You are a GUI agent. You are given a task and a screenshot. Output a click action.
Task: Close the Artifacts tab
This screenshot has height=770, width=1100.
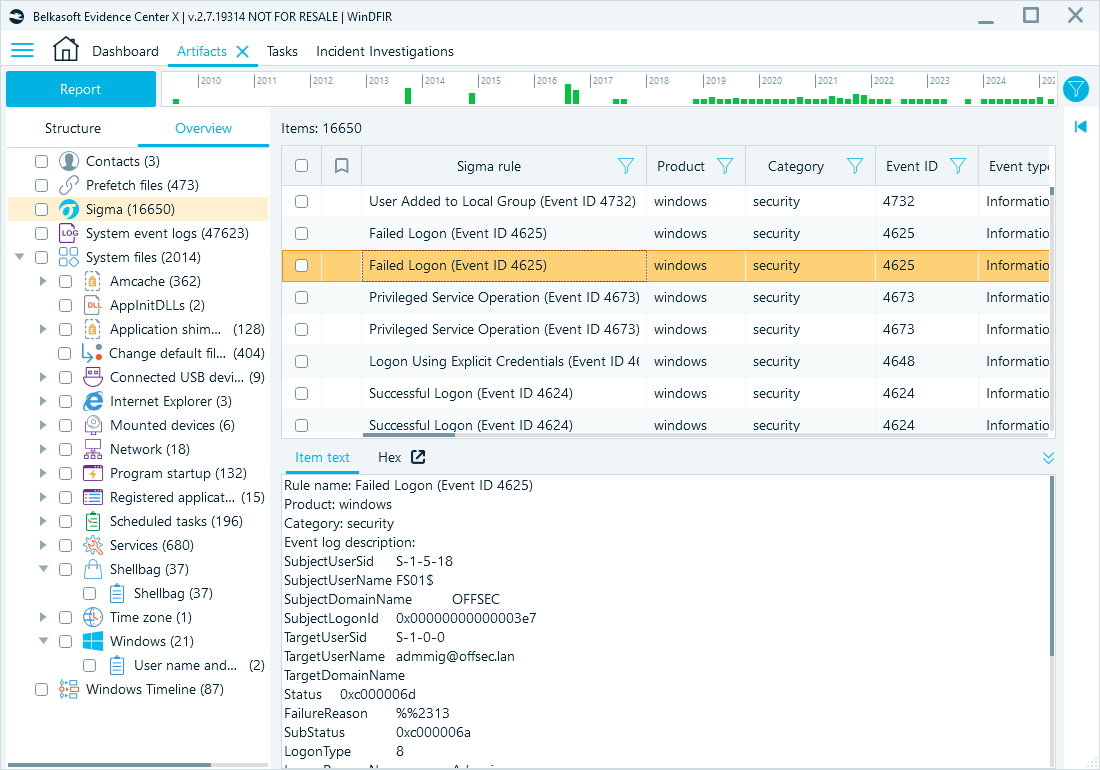[243, 51]
